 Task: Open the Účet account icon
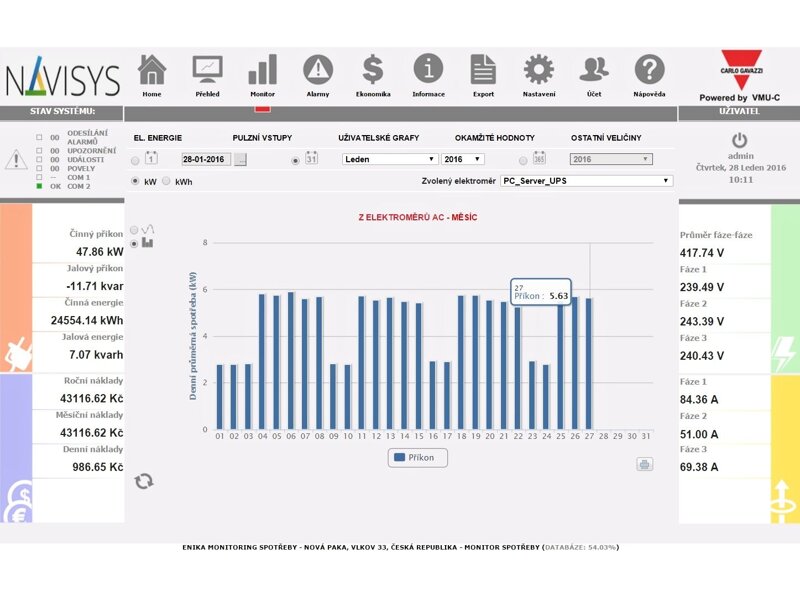594,71
